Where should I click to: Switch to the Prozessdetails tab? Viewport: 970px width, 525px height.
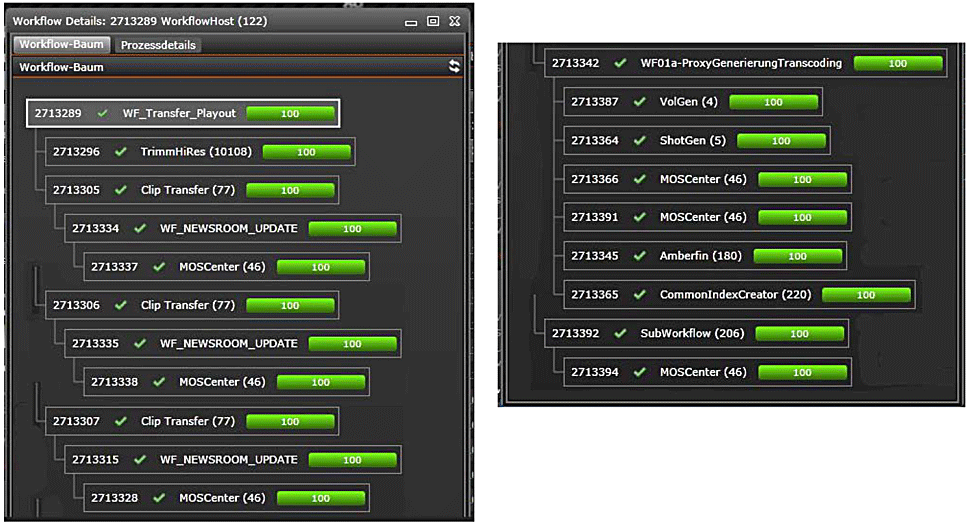[160, 45]
